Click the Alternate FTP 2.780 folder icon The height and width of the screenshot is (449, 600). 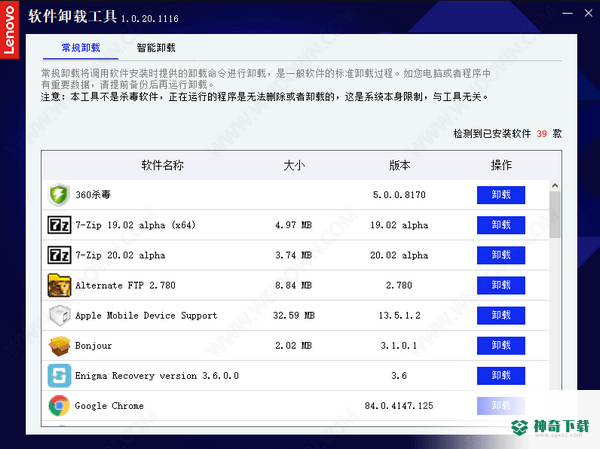pyautogui.click(x=59, y=285)
